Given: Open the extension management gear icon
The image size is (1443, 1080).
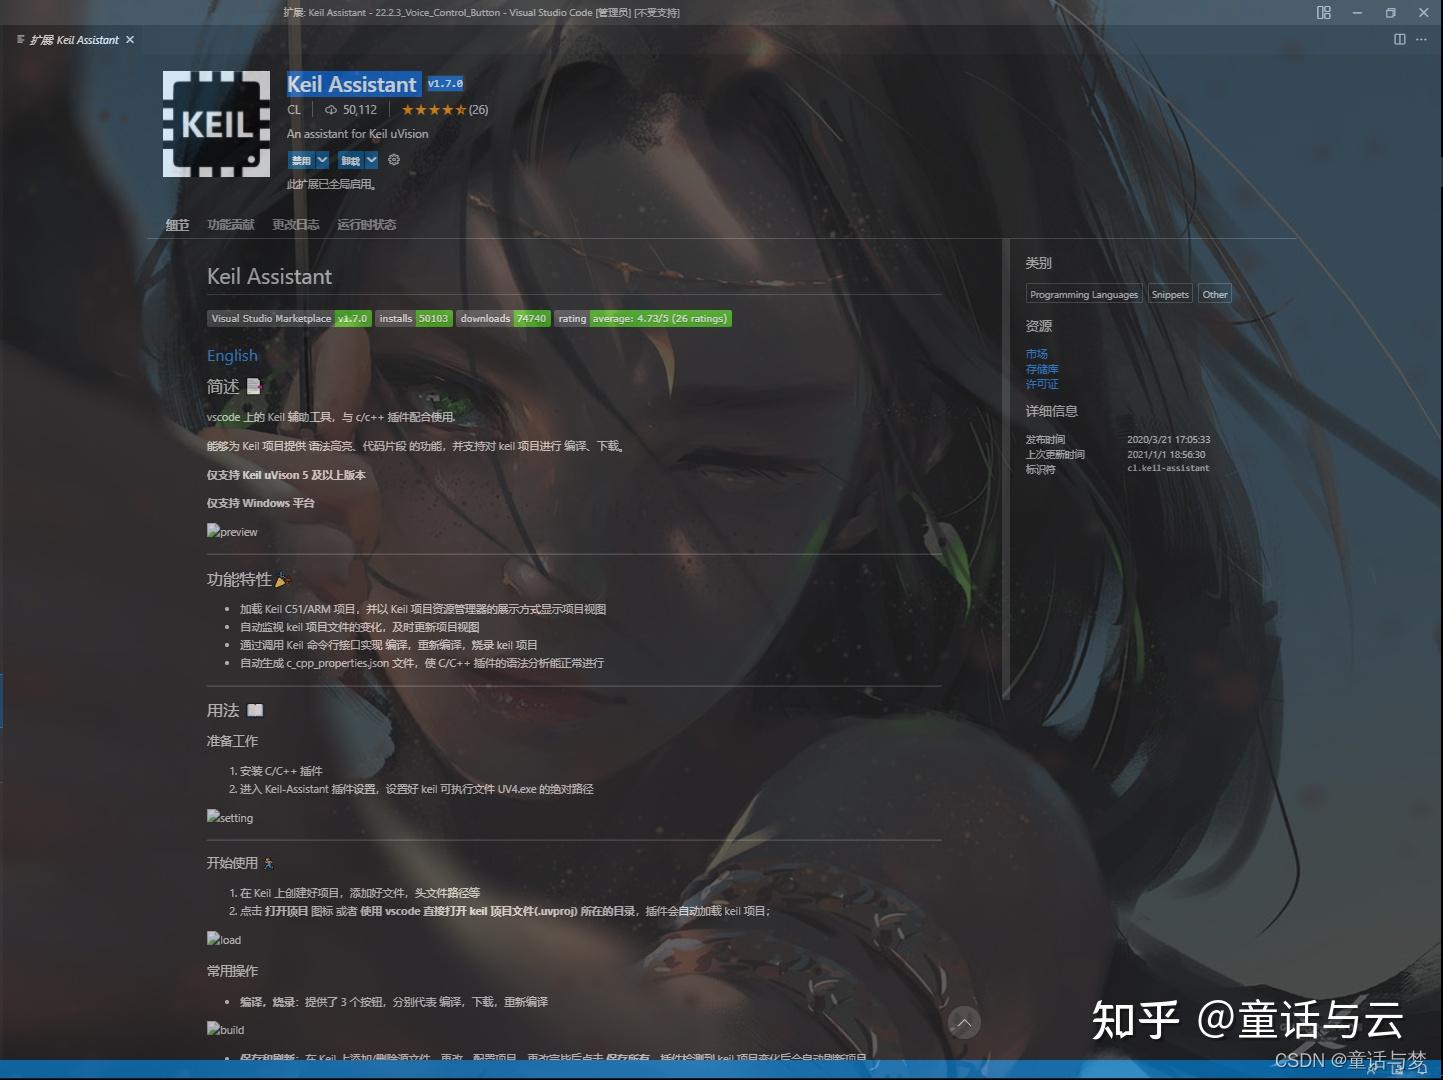Looking at the screenshot, I should tap(393, 159).
